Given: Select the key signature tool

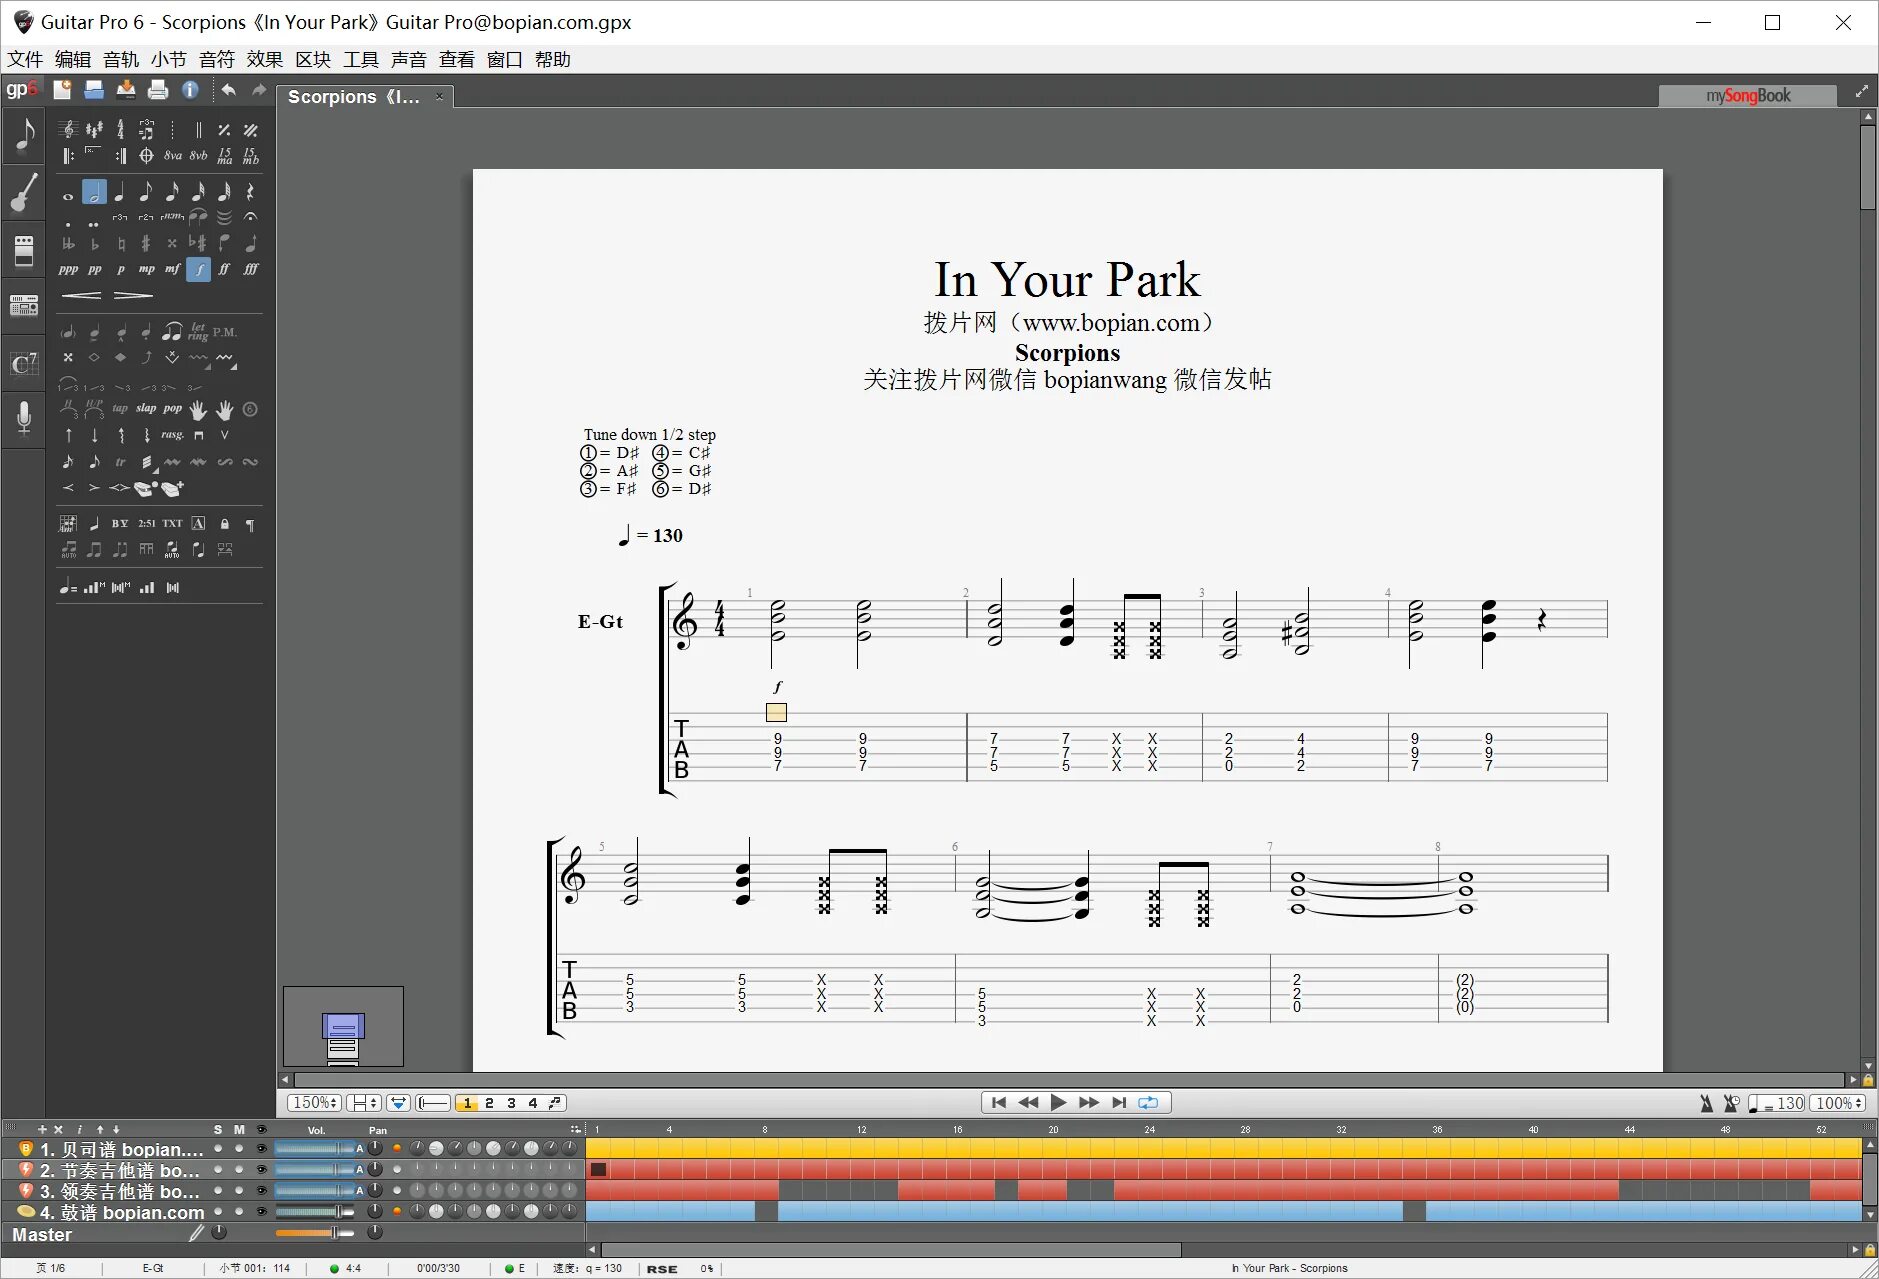Looking at the screenshot, I should click(x=94, y=130).
